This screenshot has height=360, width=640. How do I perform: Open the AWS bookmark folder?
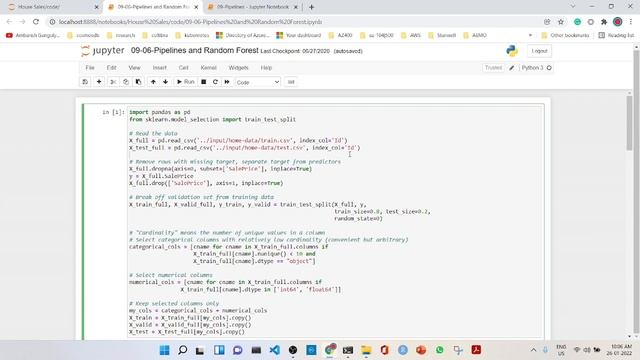pyautogui.click(x=411, y=36)
